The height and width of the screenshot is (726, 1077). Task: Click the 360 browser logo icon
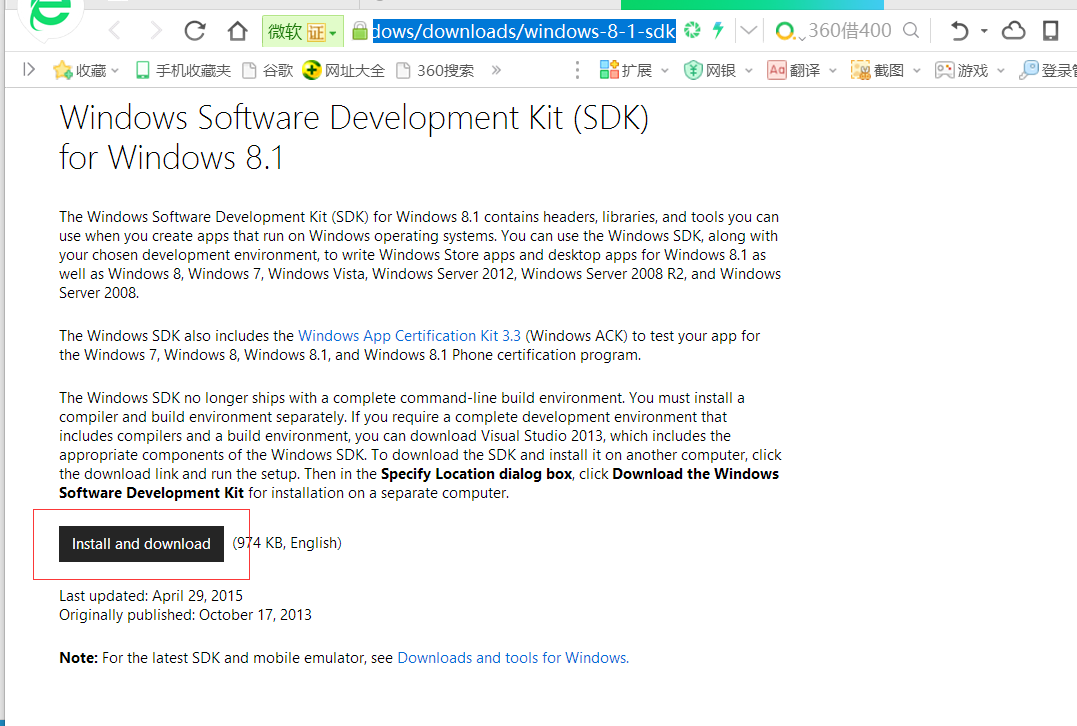[x=50, y=14]
